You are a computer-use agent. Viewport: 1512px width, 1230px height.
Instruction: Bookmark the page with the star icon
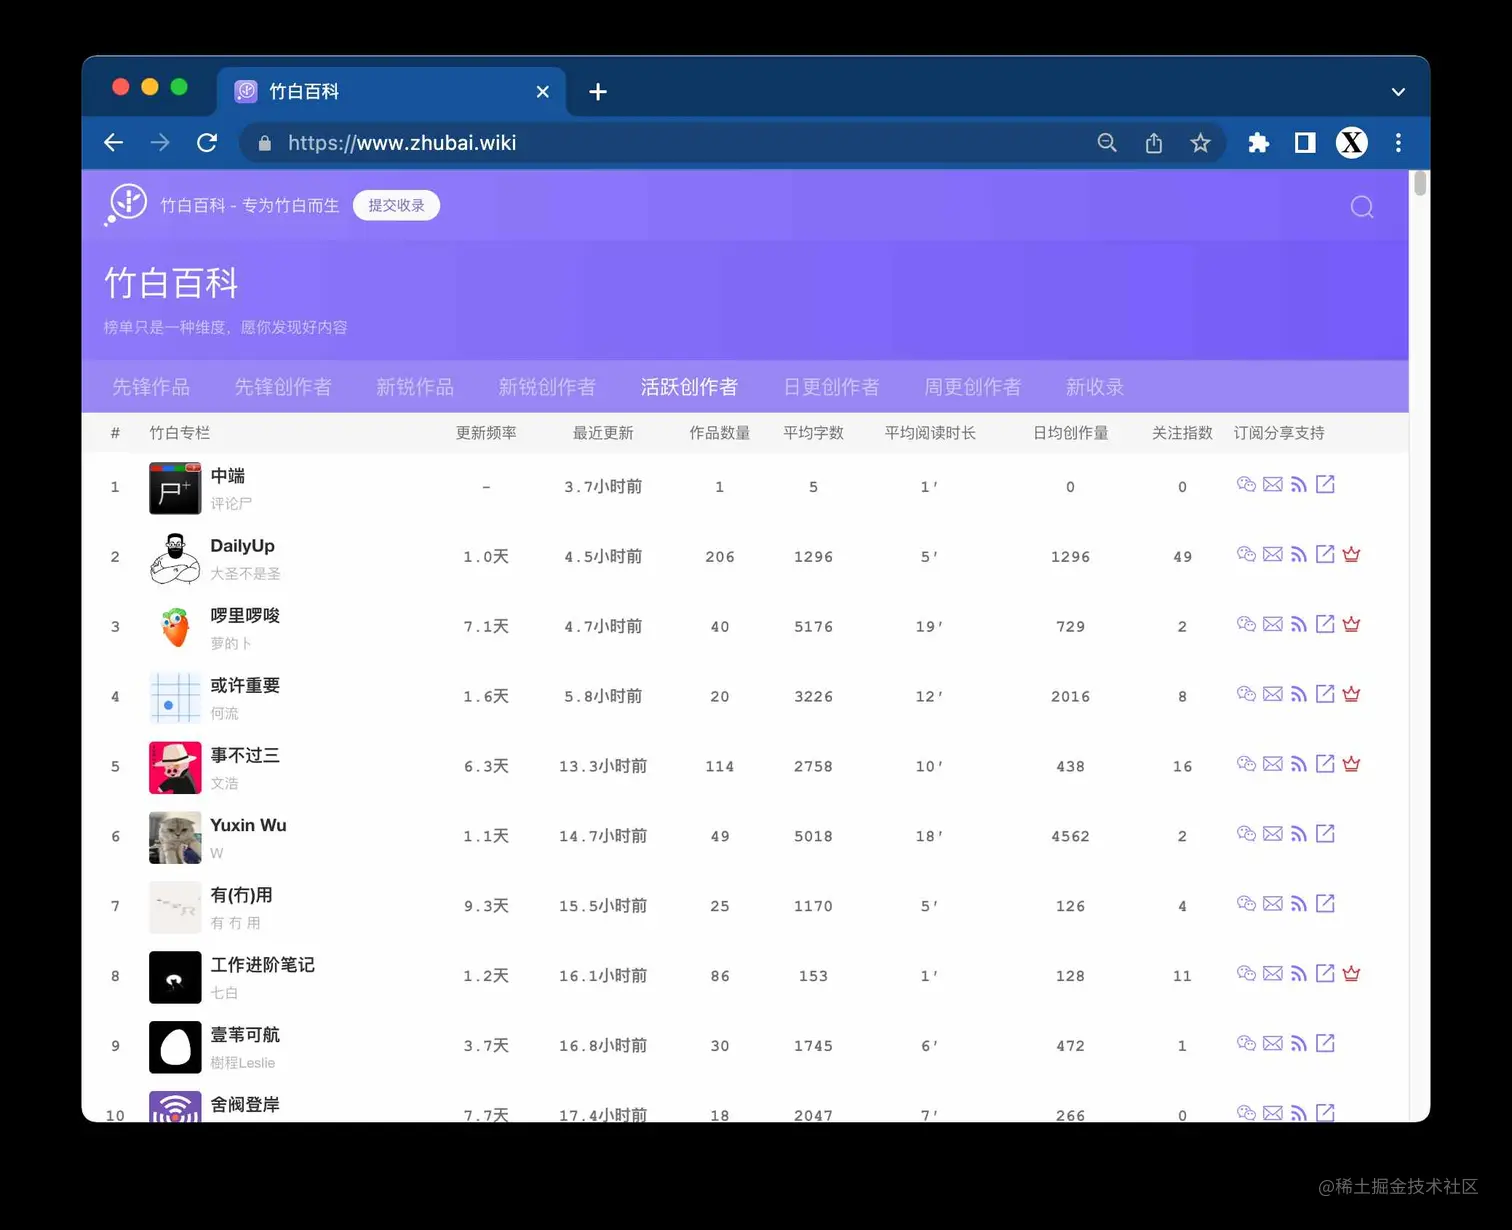1201,143
